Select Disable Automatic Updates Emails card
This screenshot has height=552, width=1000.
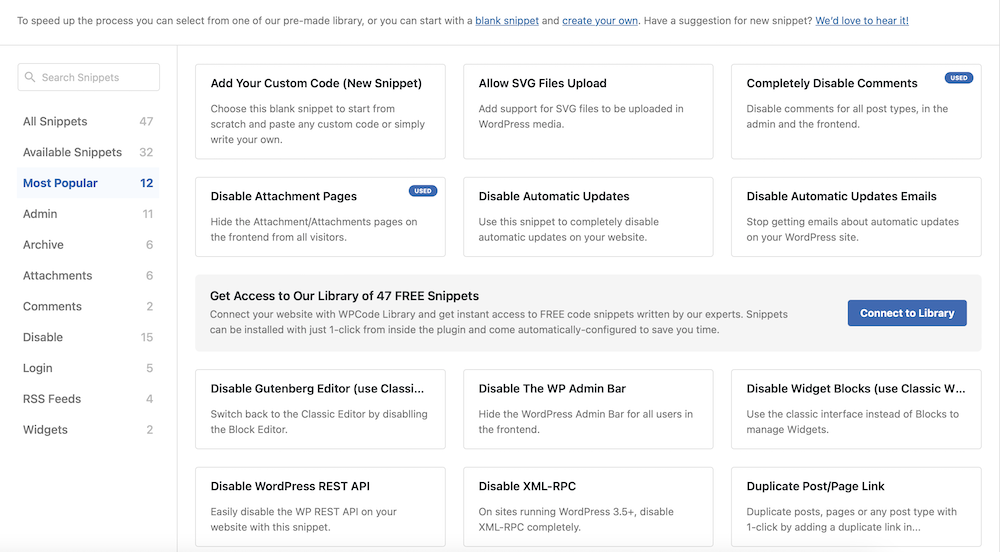(856, 217)
